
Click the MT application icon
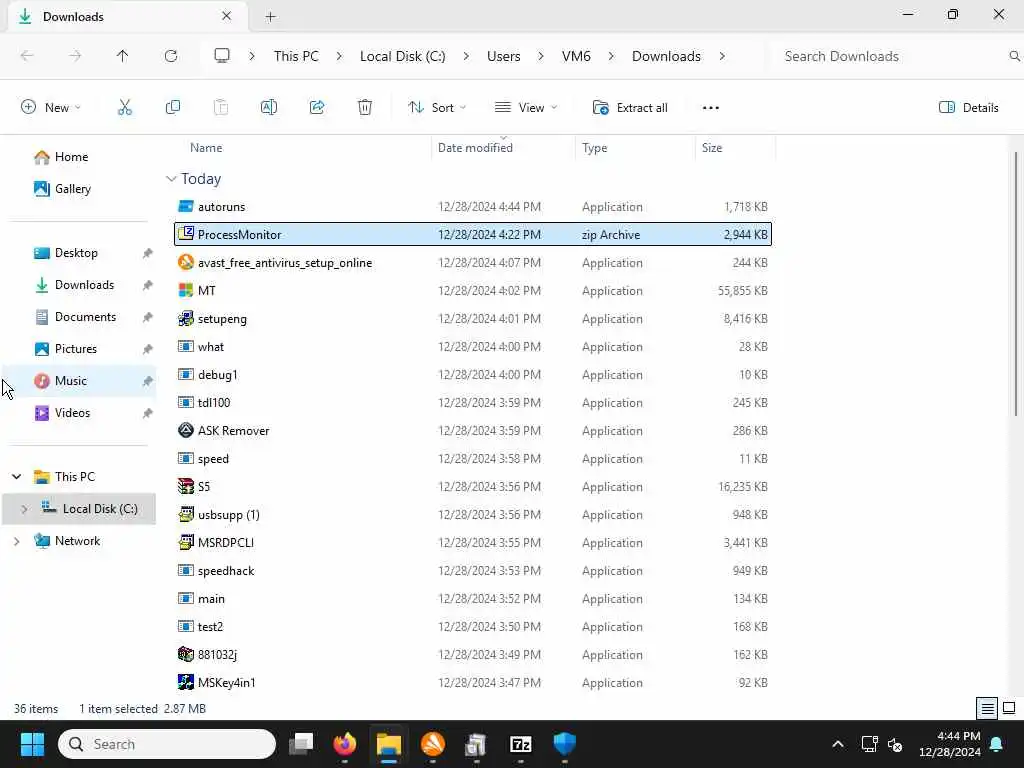click(186, 291)
